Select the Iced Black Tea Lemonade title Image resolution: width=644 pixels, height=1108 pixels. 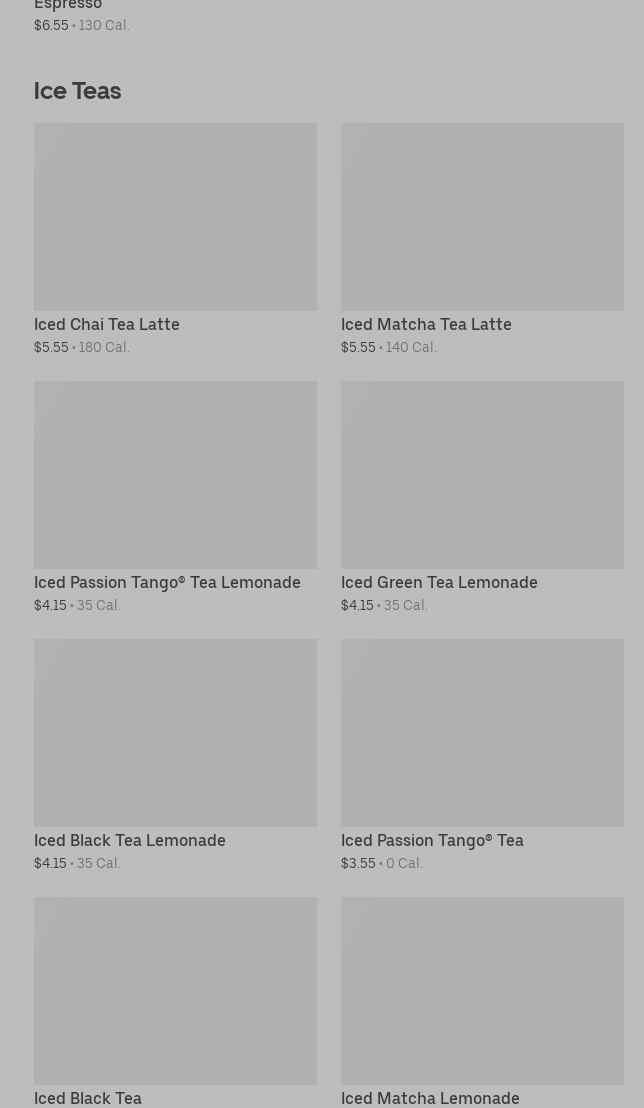130,840
